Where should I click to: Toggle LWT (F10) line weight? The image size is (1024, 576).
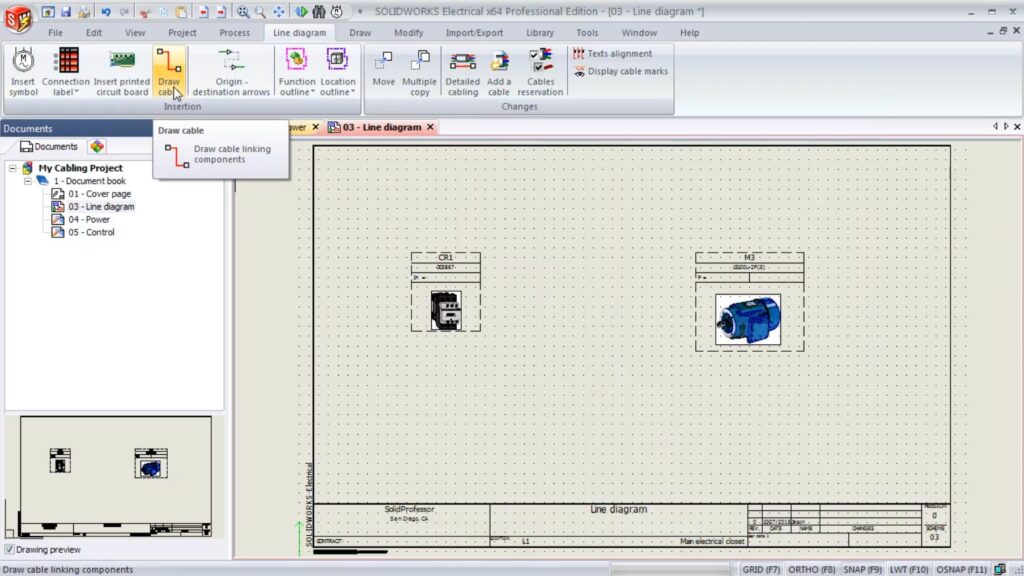pyautogui.click(x=908, y=569)
